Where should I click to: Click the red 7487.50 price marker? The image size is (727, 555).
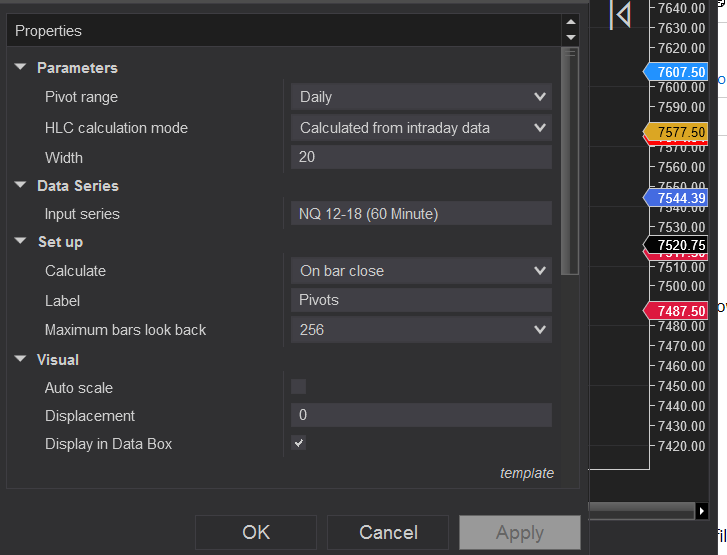677,311
